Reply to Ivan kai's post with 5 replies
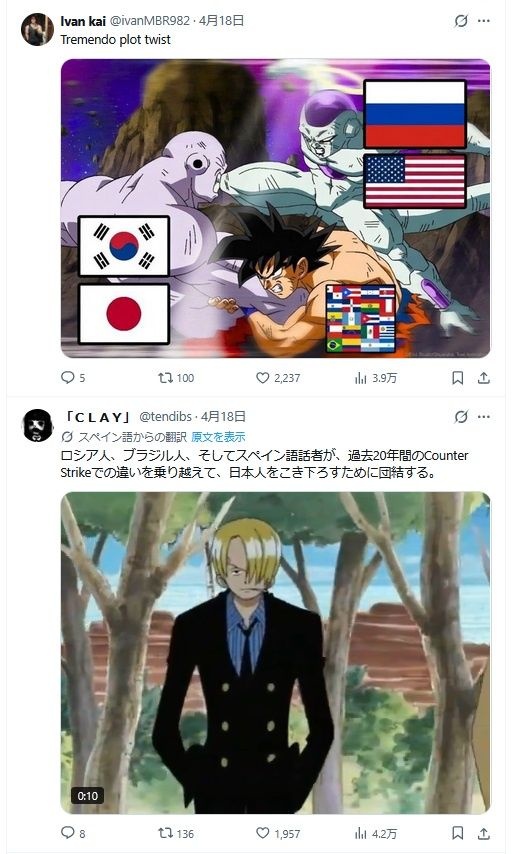The width and height of the screenshot is (528, 854). pos(73,377)
